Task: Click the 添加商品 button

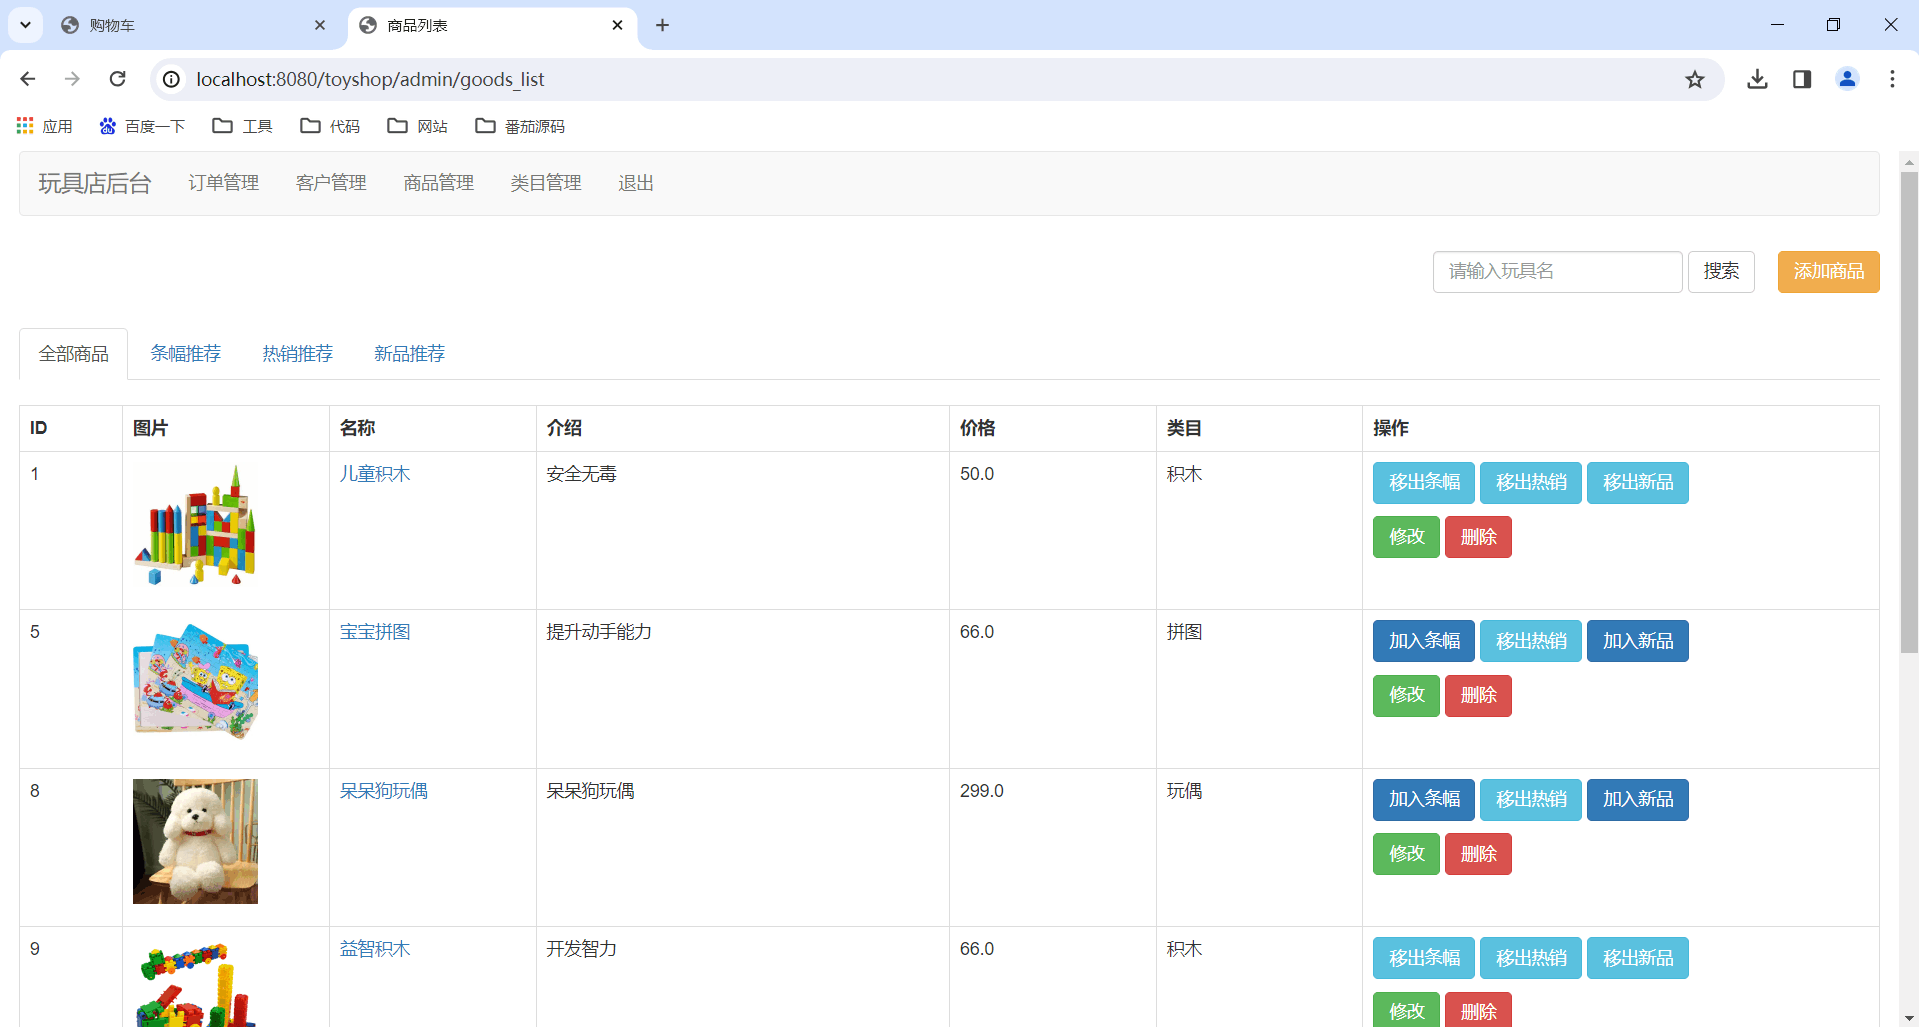Action: coord(1828,272)
